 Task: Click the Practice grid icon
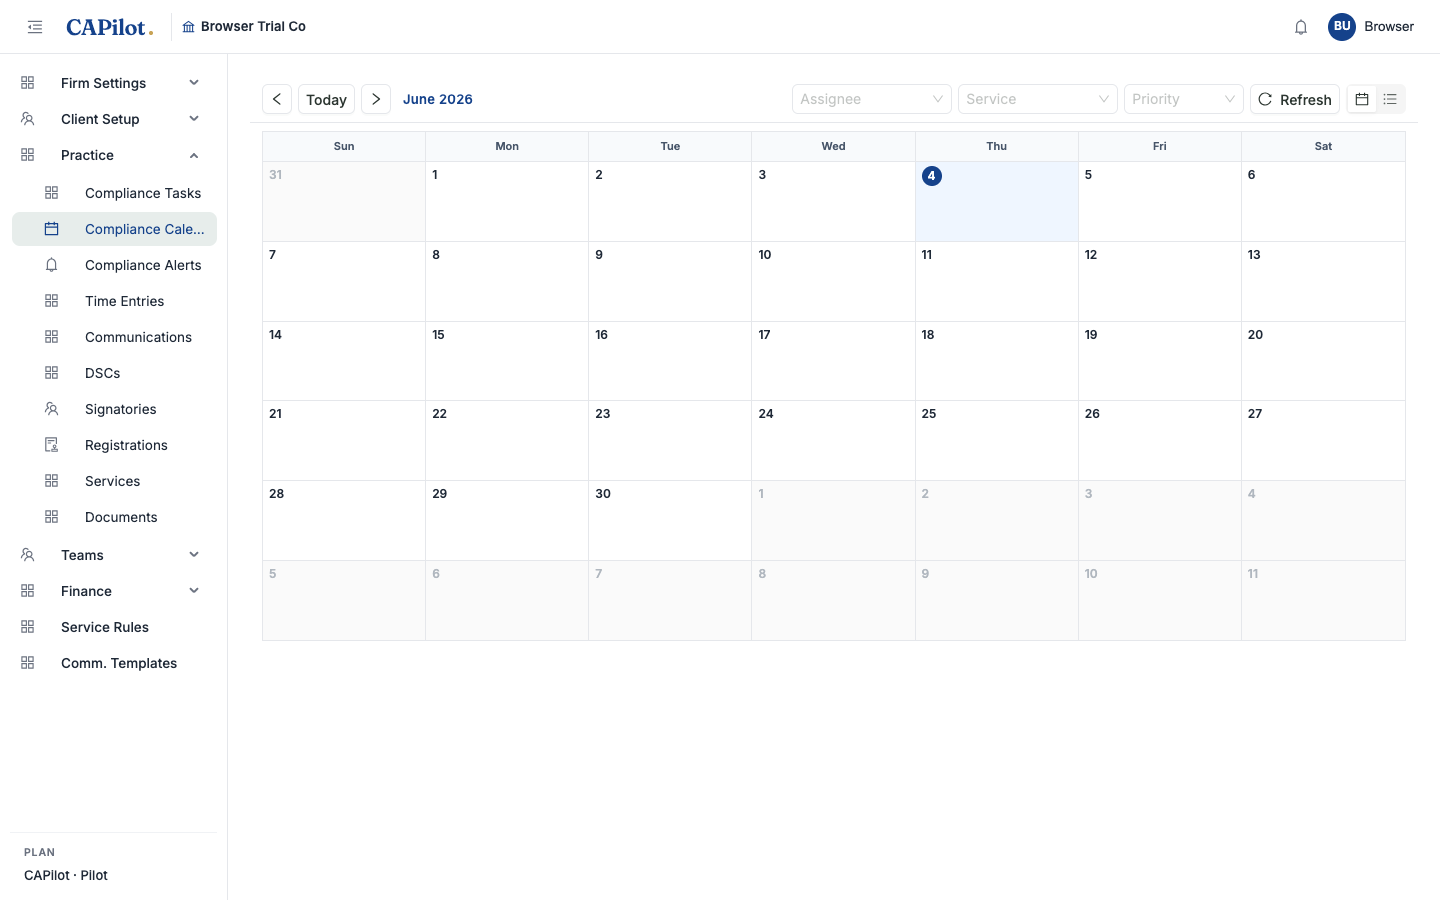coord(28,155)
